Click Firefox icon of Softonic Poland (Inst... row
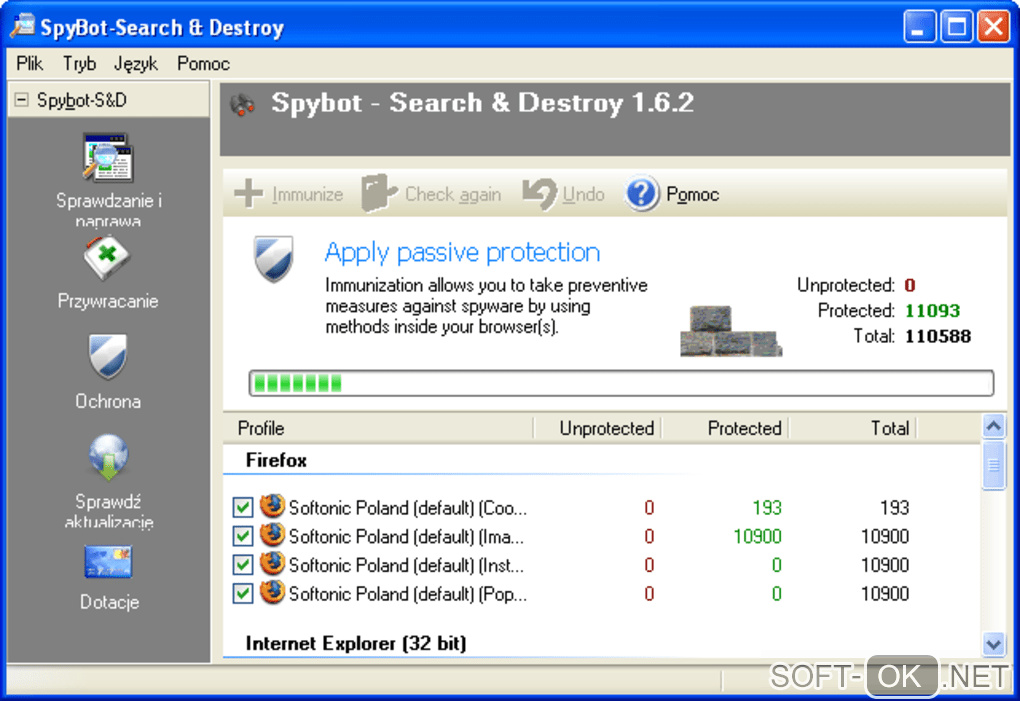The image size is (1020, 701). point(273,563)
